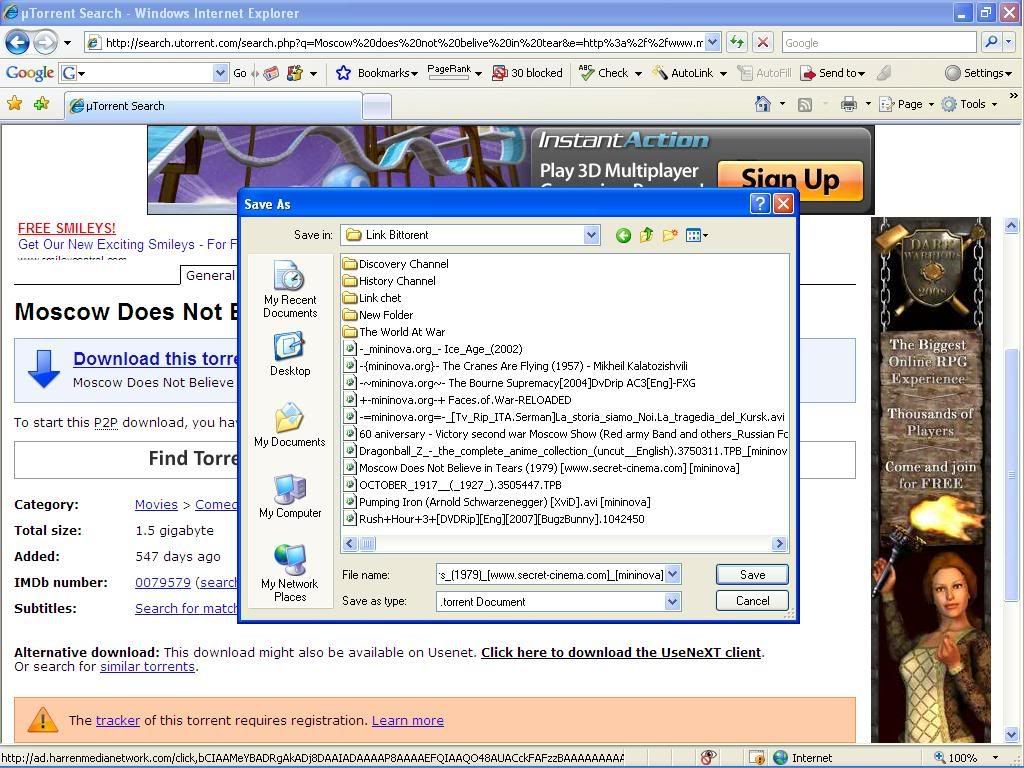Select the µTorrent Search browser tab
1024x768 pixels.
[210, 106]
